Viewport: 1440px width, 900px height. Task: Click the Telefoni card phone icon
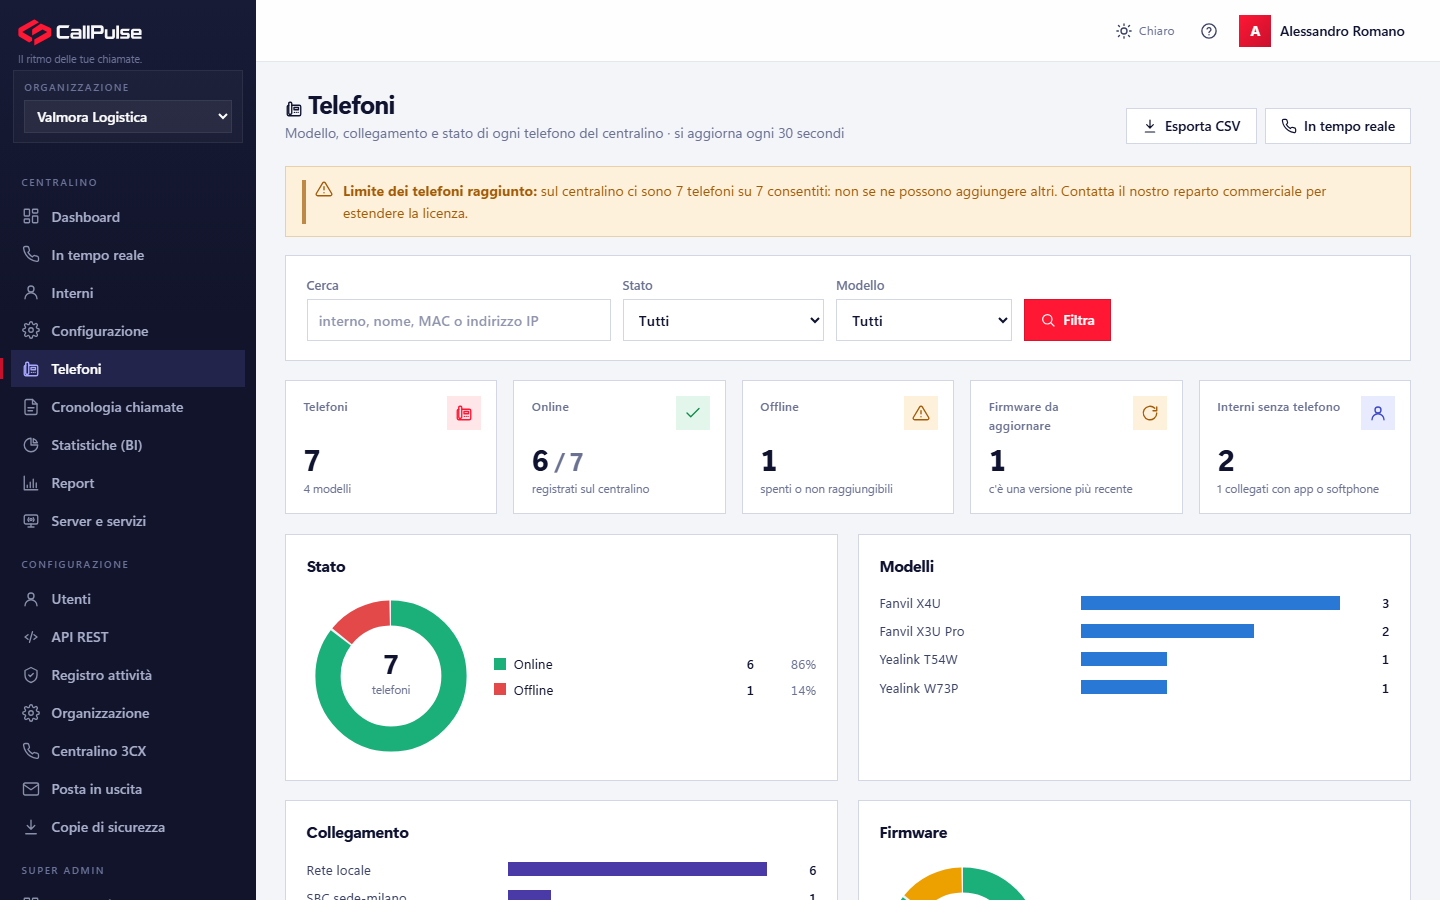(x=464, y=413)
